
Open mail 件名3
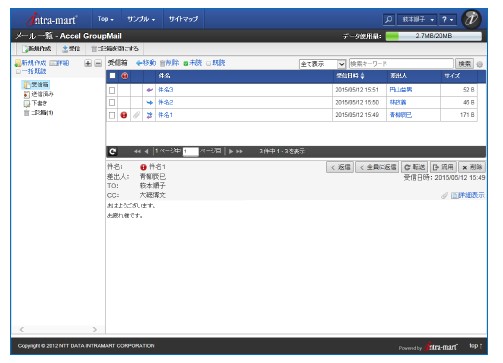tap(166, 90)
